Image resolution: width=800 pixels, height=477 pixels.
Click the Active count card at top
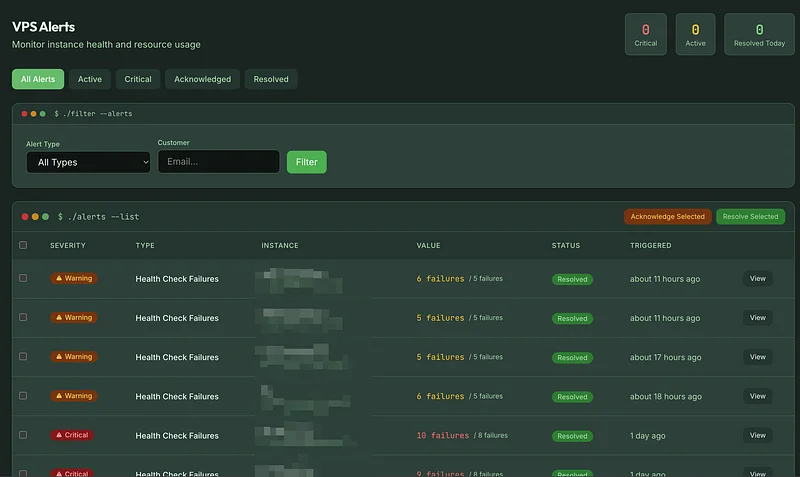click(695, 34)
